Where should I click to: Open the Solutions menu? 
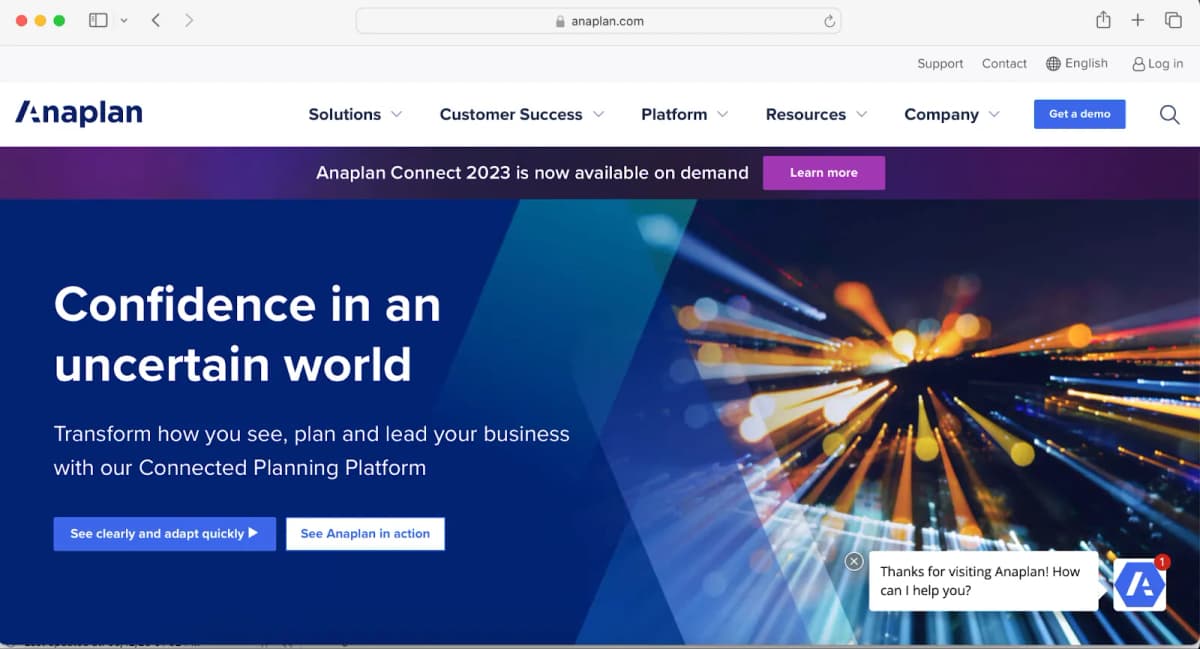coord(344,114)
